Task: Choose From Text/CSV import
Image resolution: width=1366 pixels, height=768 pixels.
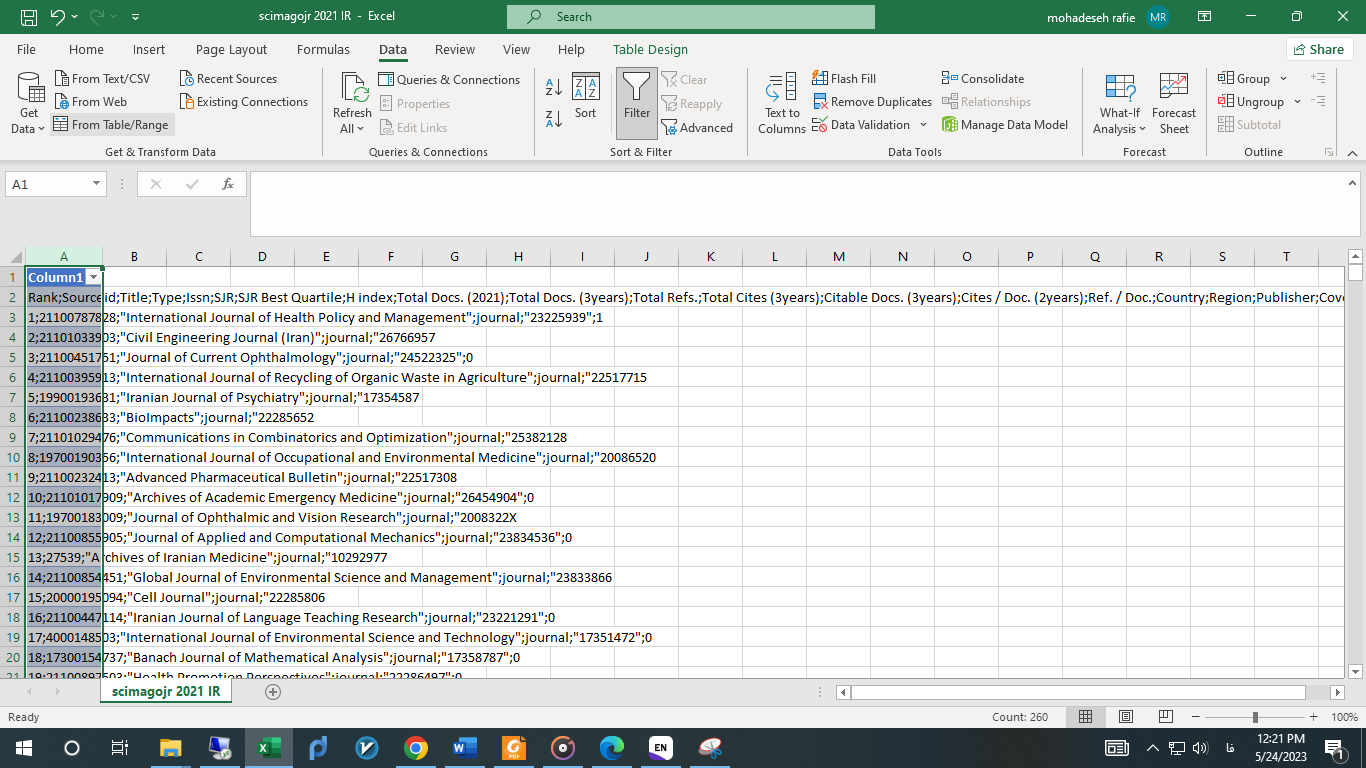Action: [x=102, y=79]
